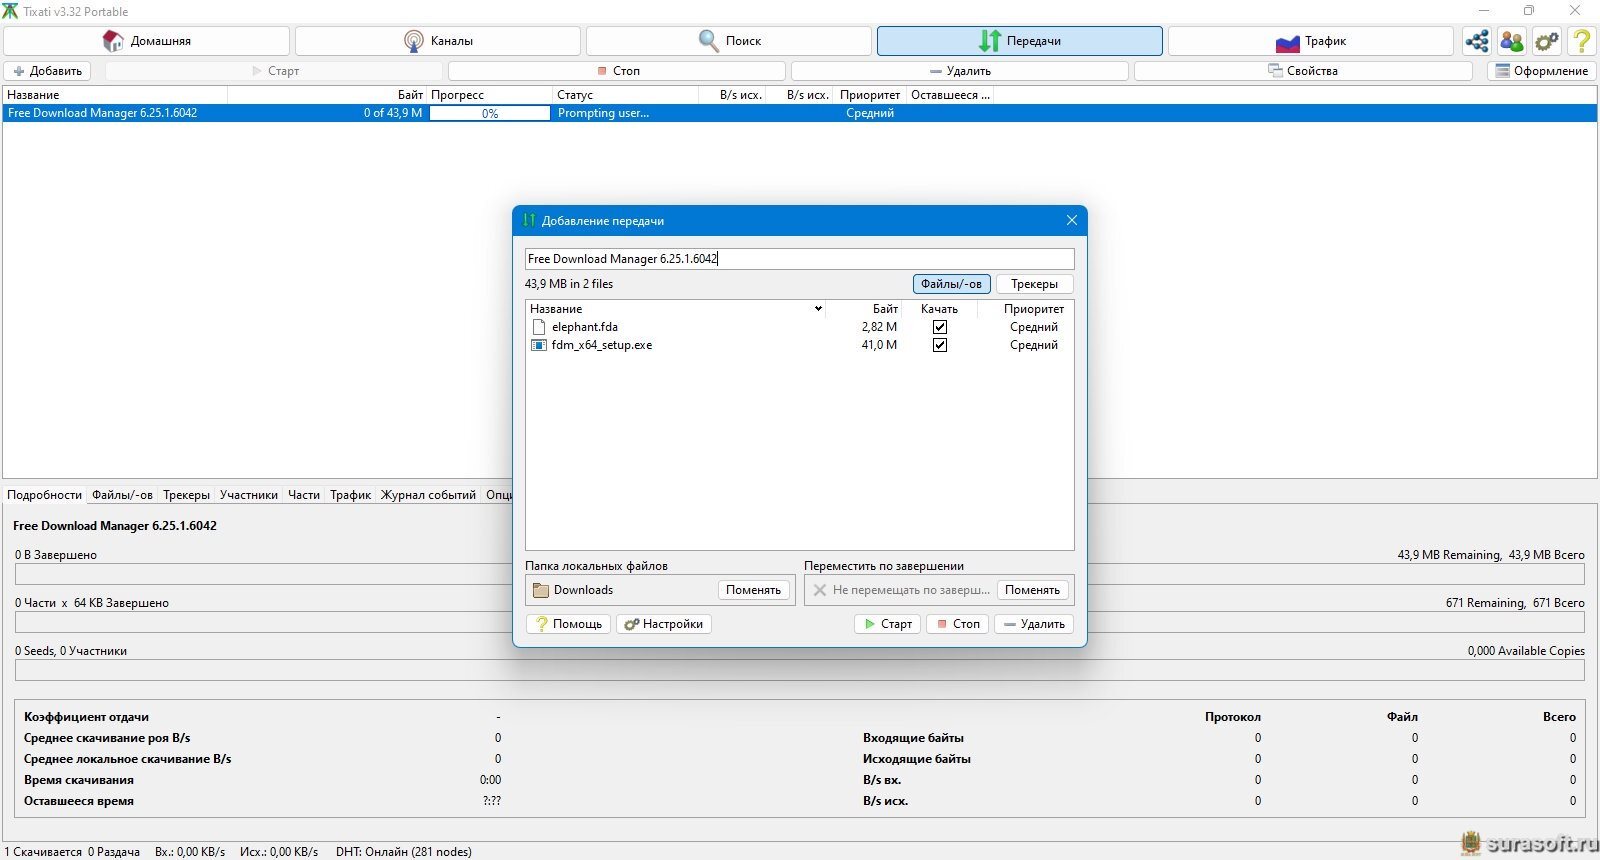The image size is (1600, 860).
Task: Click the transfer name input field in dialog
Action: pos(800,259)
